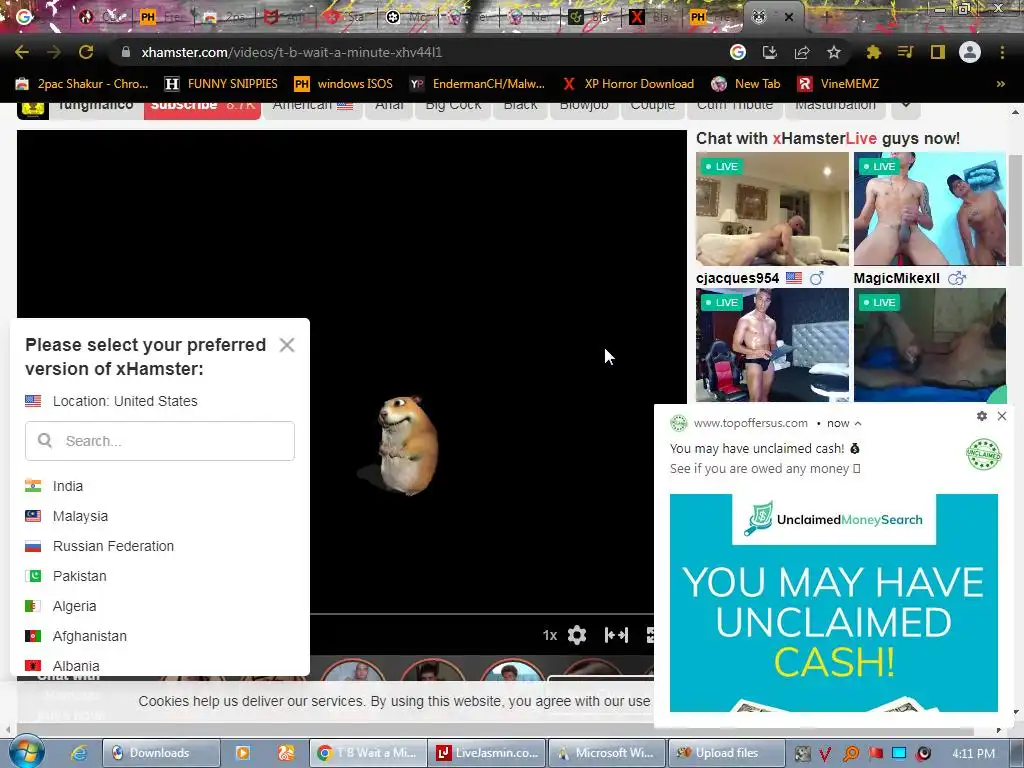Open notification settings gear on the topoffersus popup

(x=982, y=416)
